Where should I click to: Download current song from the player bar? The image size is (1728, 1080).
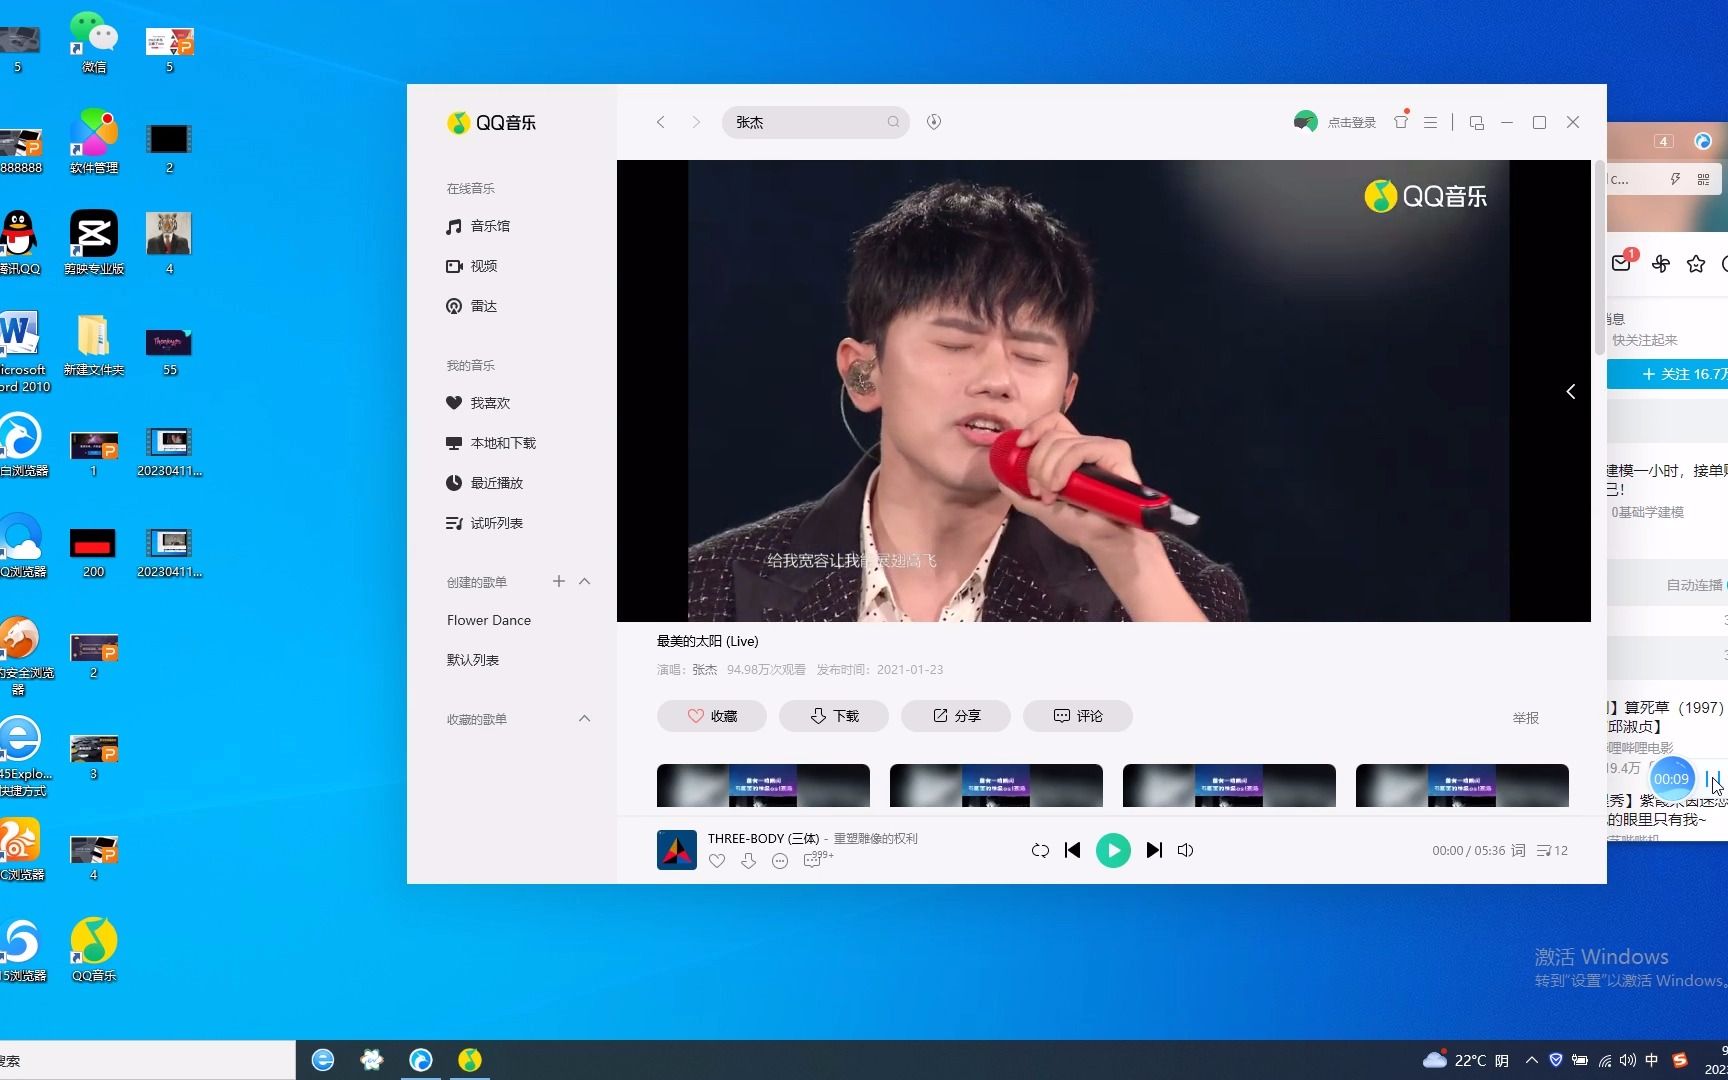tap(748, 861)
